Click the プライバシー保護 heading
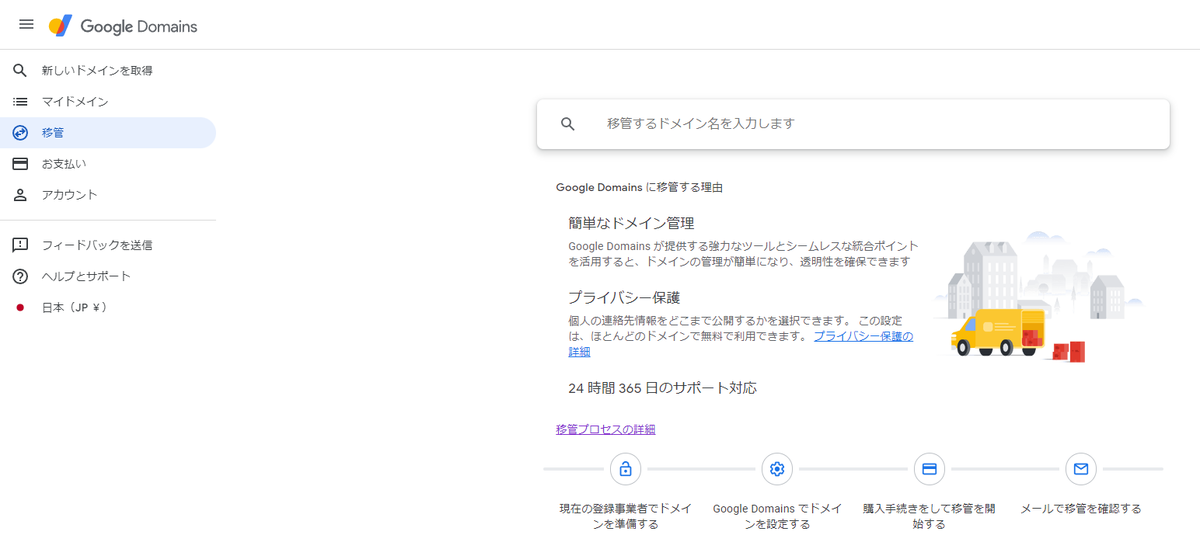Screen dimensions: 1200x549 coord(624,297)
